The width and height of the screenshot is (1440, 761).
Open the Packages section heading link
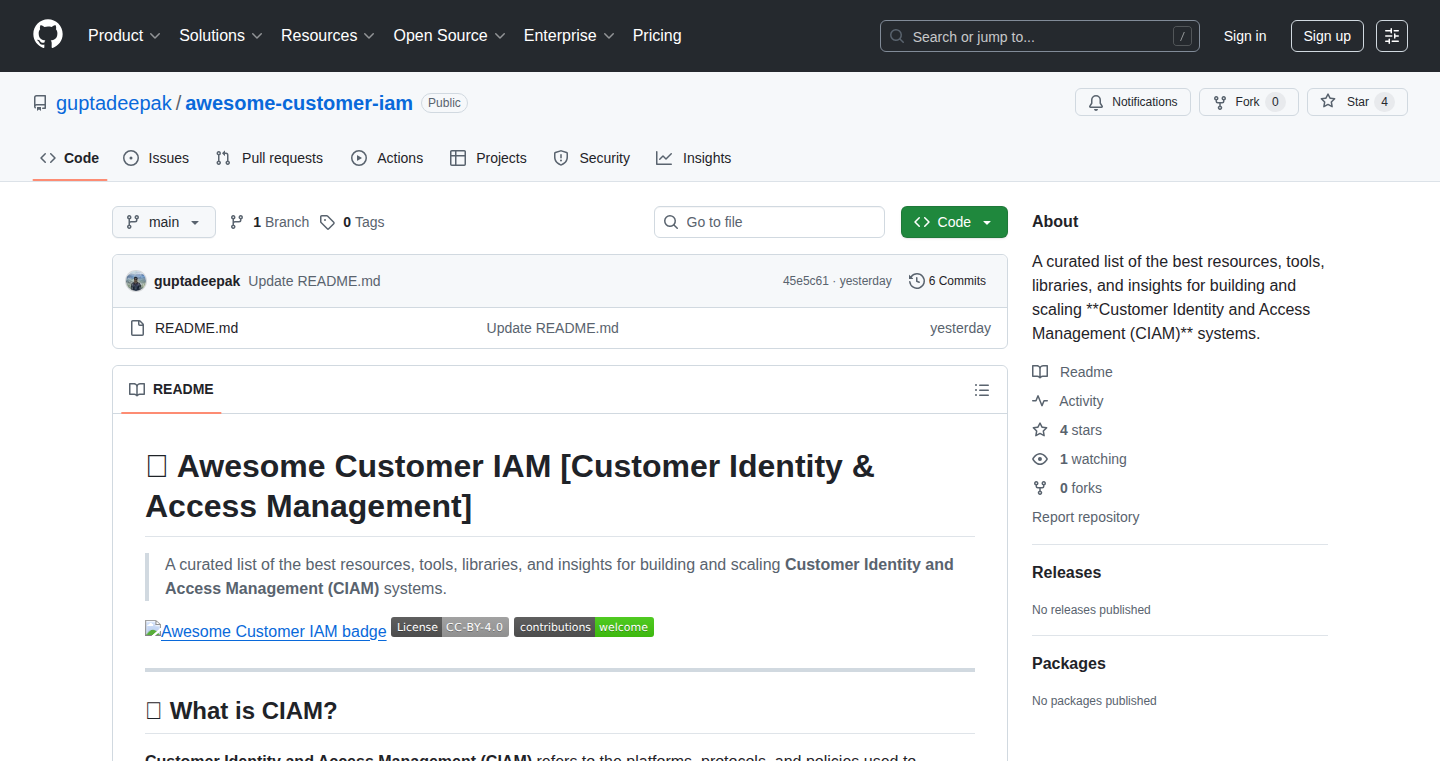(x=1069, y=663)
